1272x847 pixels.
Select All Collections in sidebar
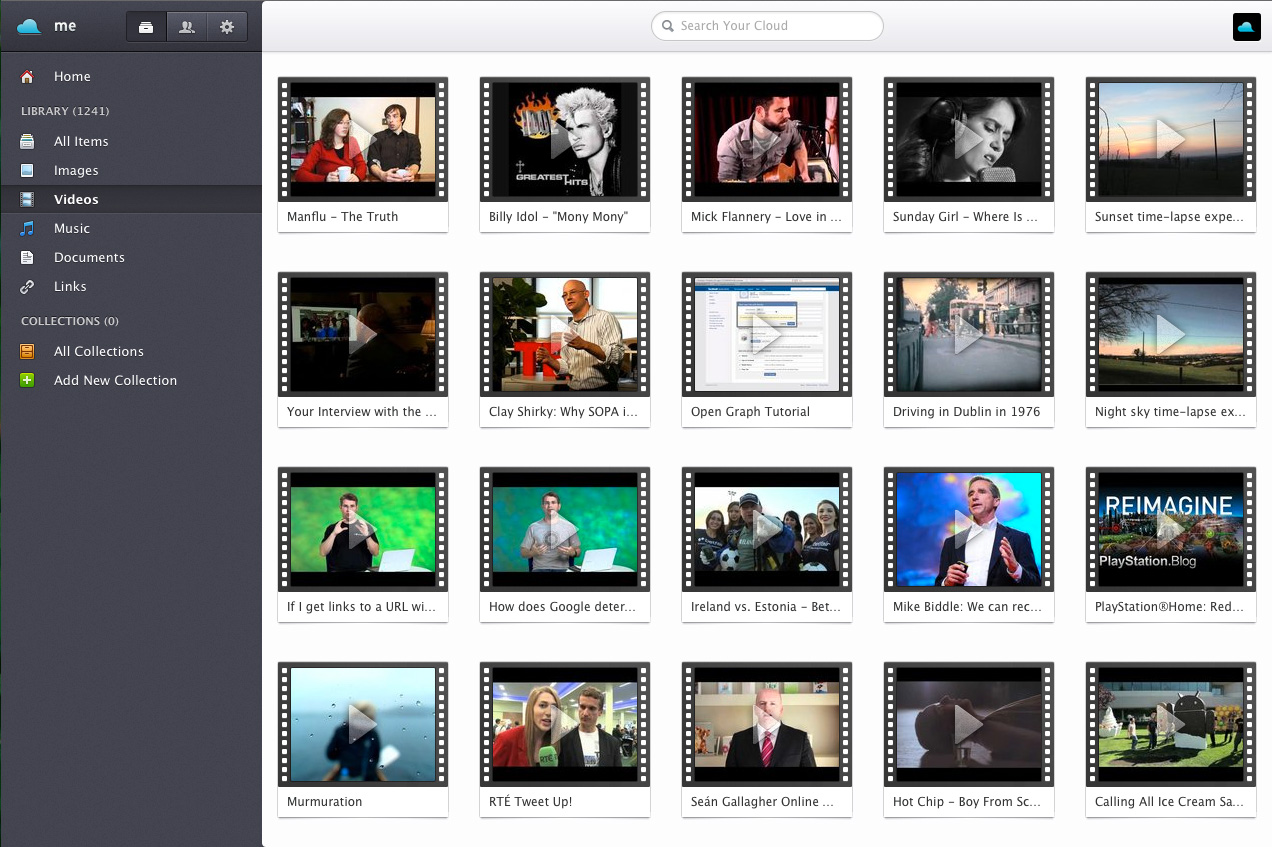click(98, 352)
